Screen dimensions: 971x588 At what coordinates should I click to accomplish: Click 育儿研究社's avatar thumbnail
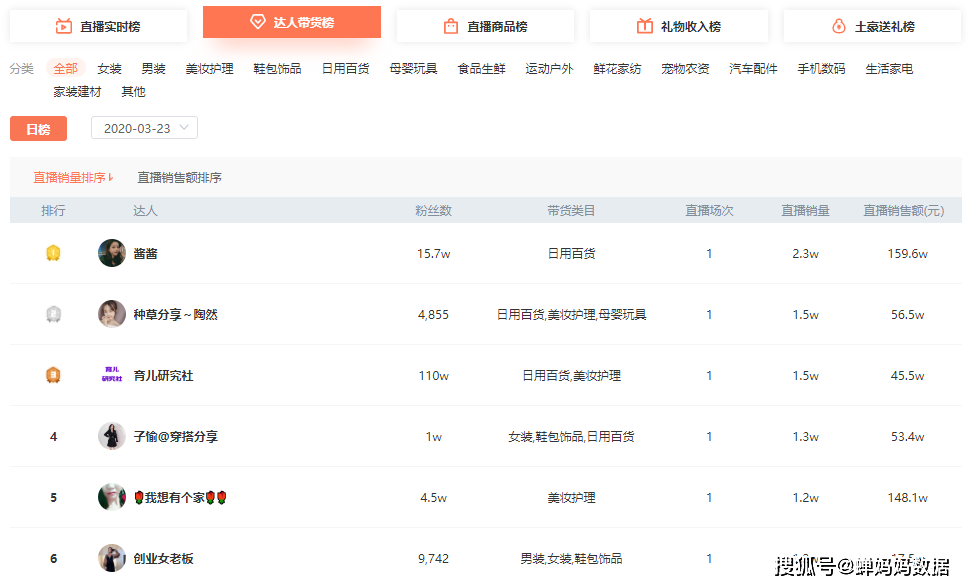pyautogui.click(x=111, y=375)
